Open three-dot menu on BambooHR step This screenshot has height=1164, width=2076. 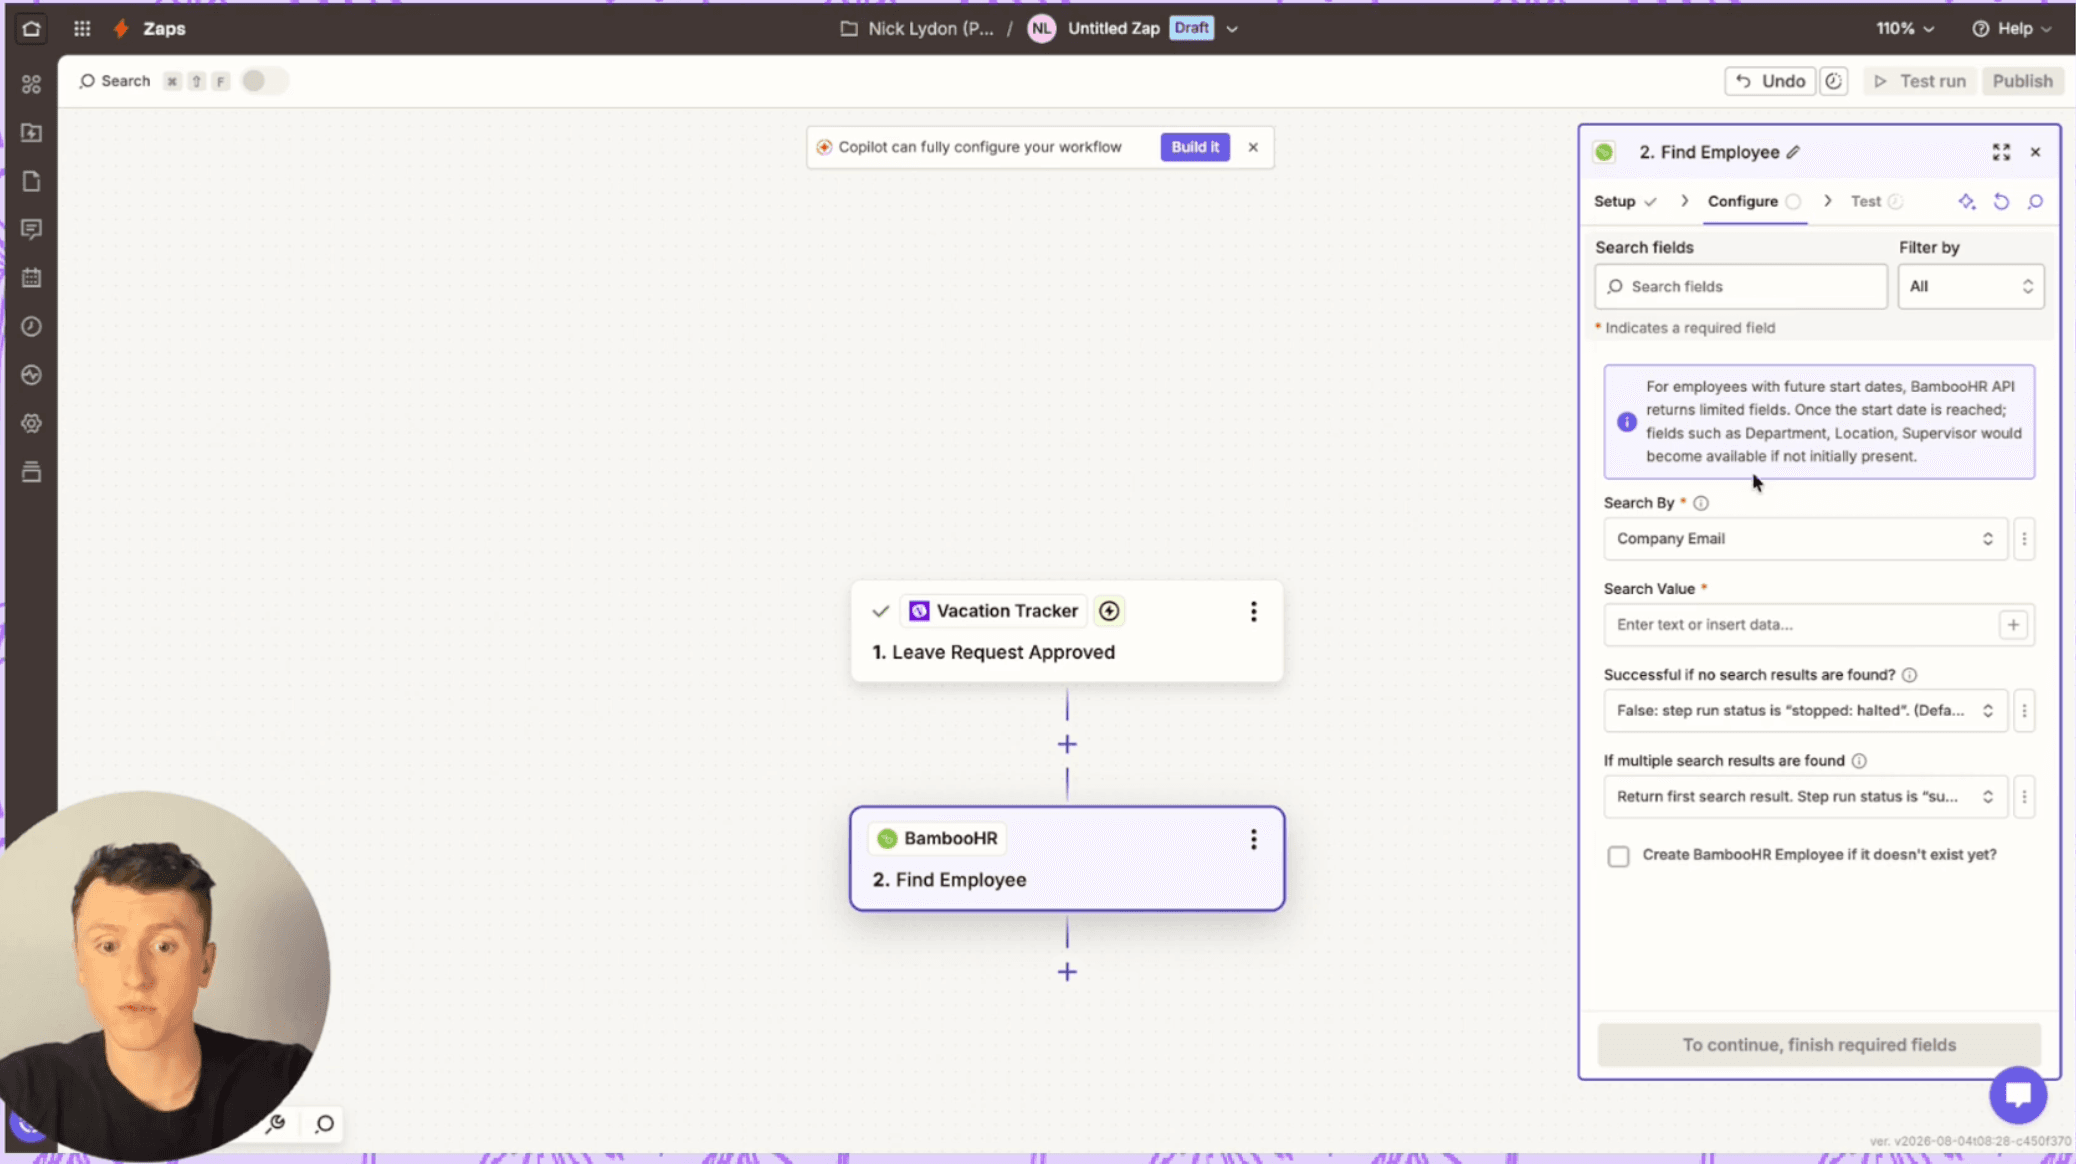(x=1253, y=840)
